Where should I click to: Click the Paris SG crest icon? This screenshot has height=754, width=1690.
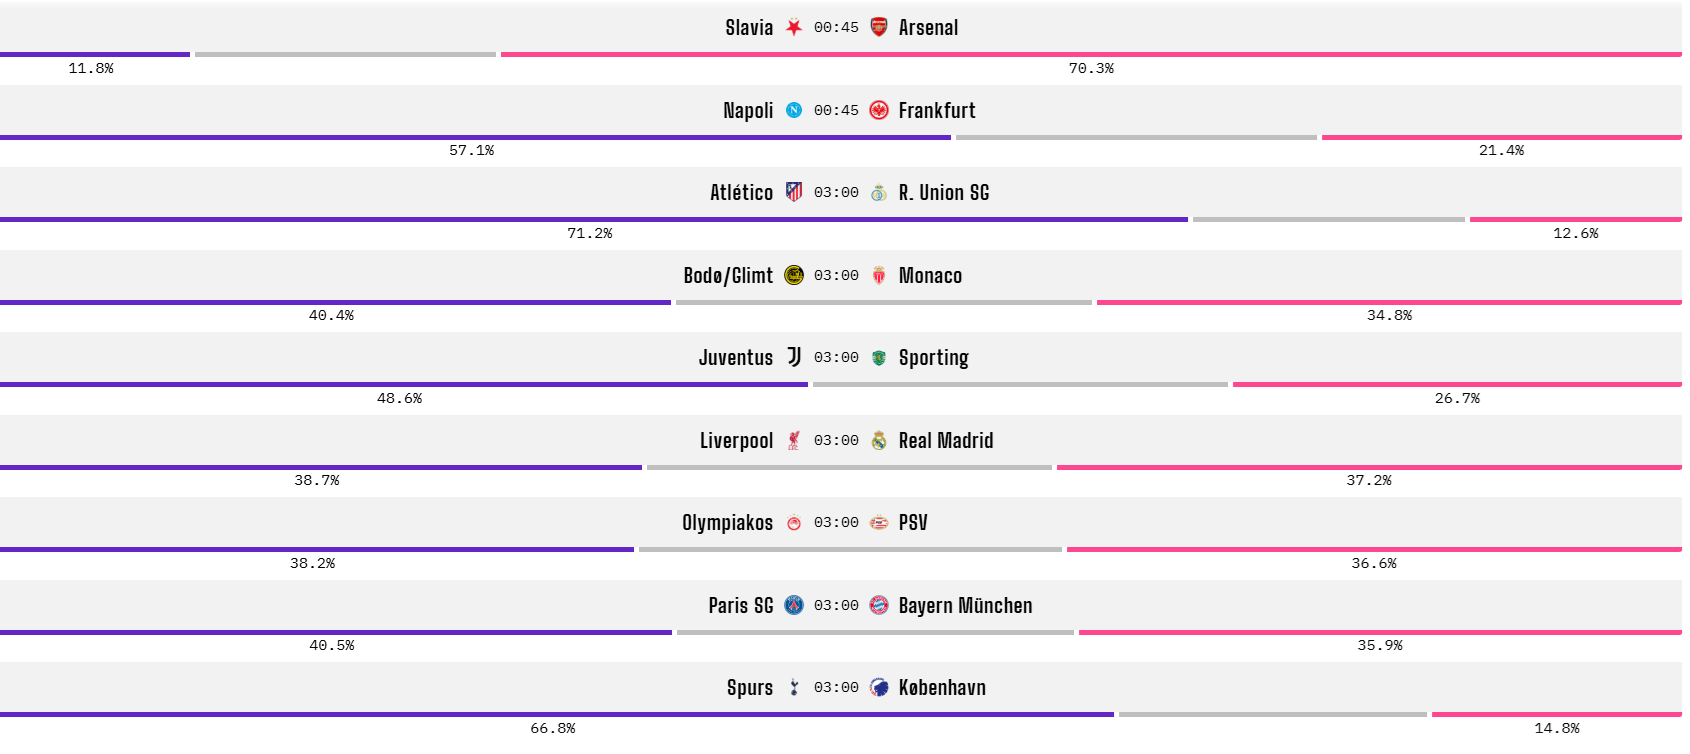coord(794,605)
